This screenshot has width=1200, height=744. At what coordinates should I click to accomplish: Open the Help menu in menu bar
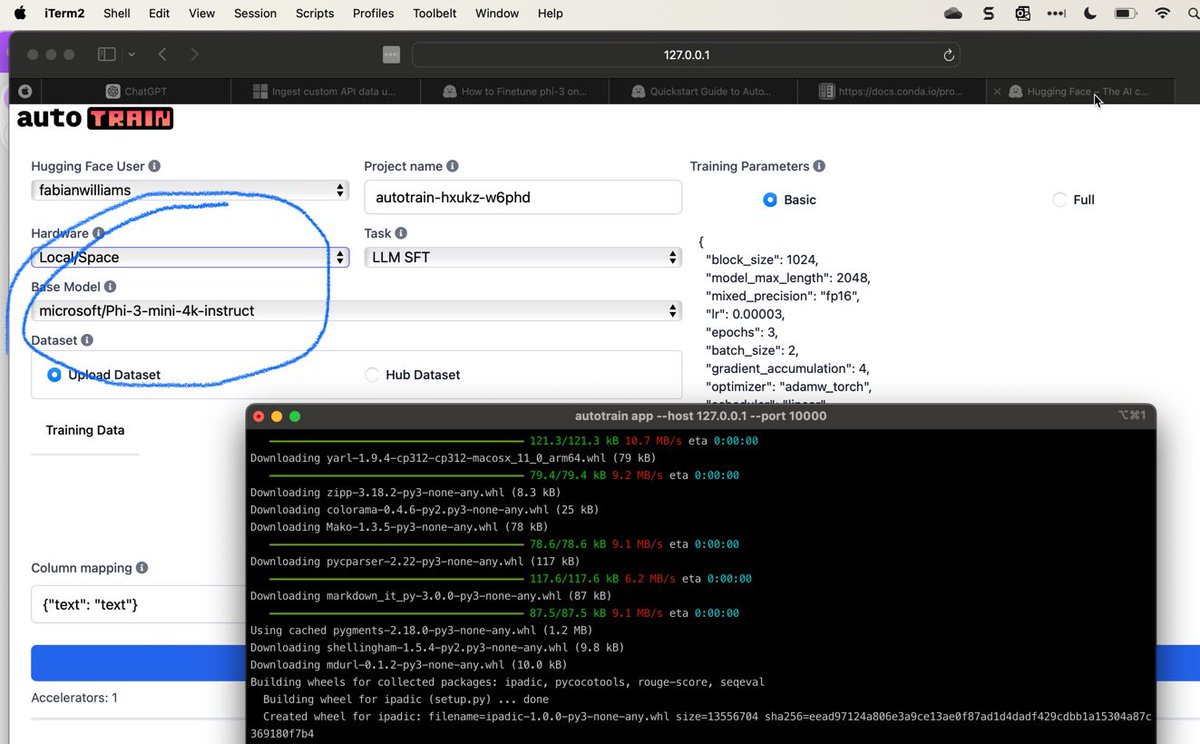550,13
